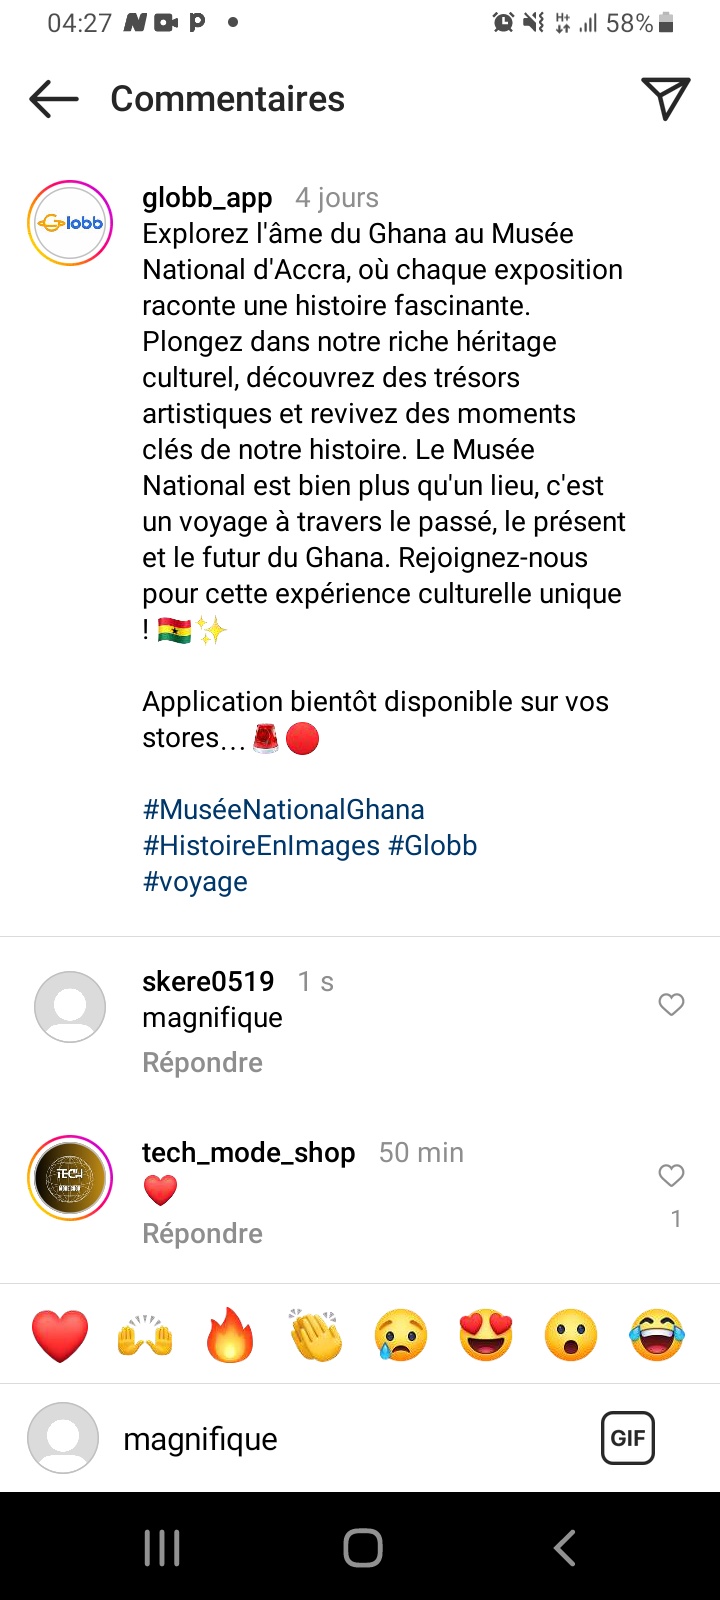Add the raised hands emoji
This screenshot has width=720, height=1600.
tap(146, 1336)
